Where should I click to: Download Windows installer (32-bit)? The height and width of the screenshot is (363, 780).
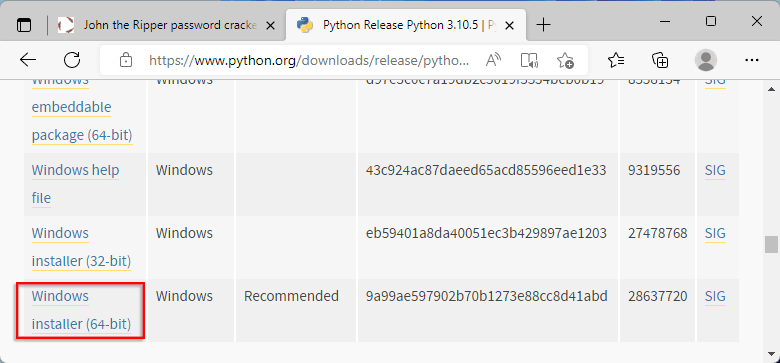[81, 247]
